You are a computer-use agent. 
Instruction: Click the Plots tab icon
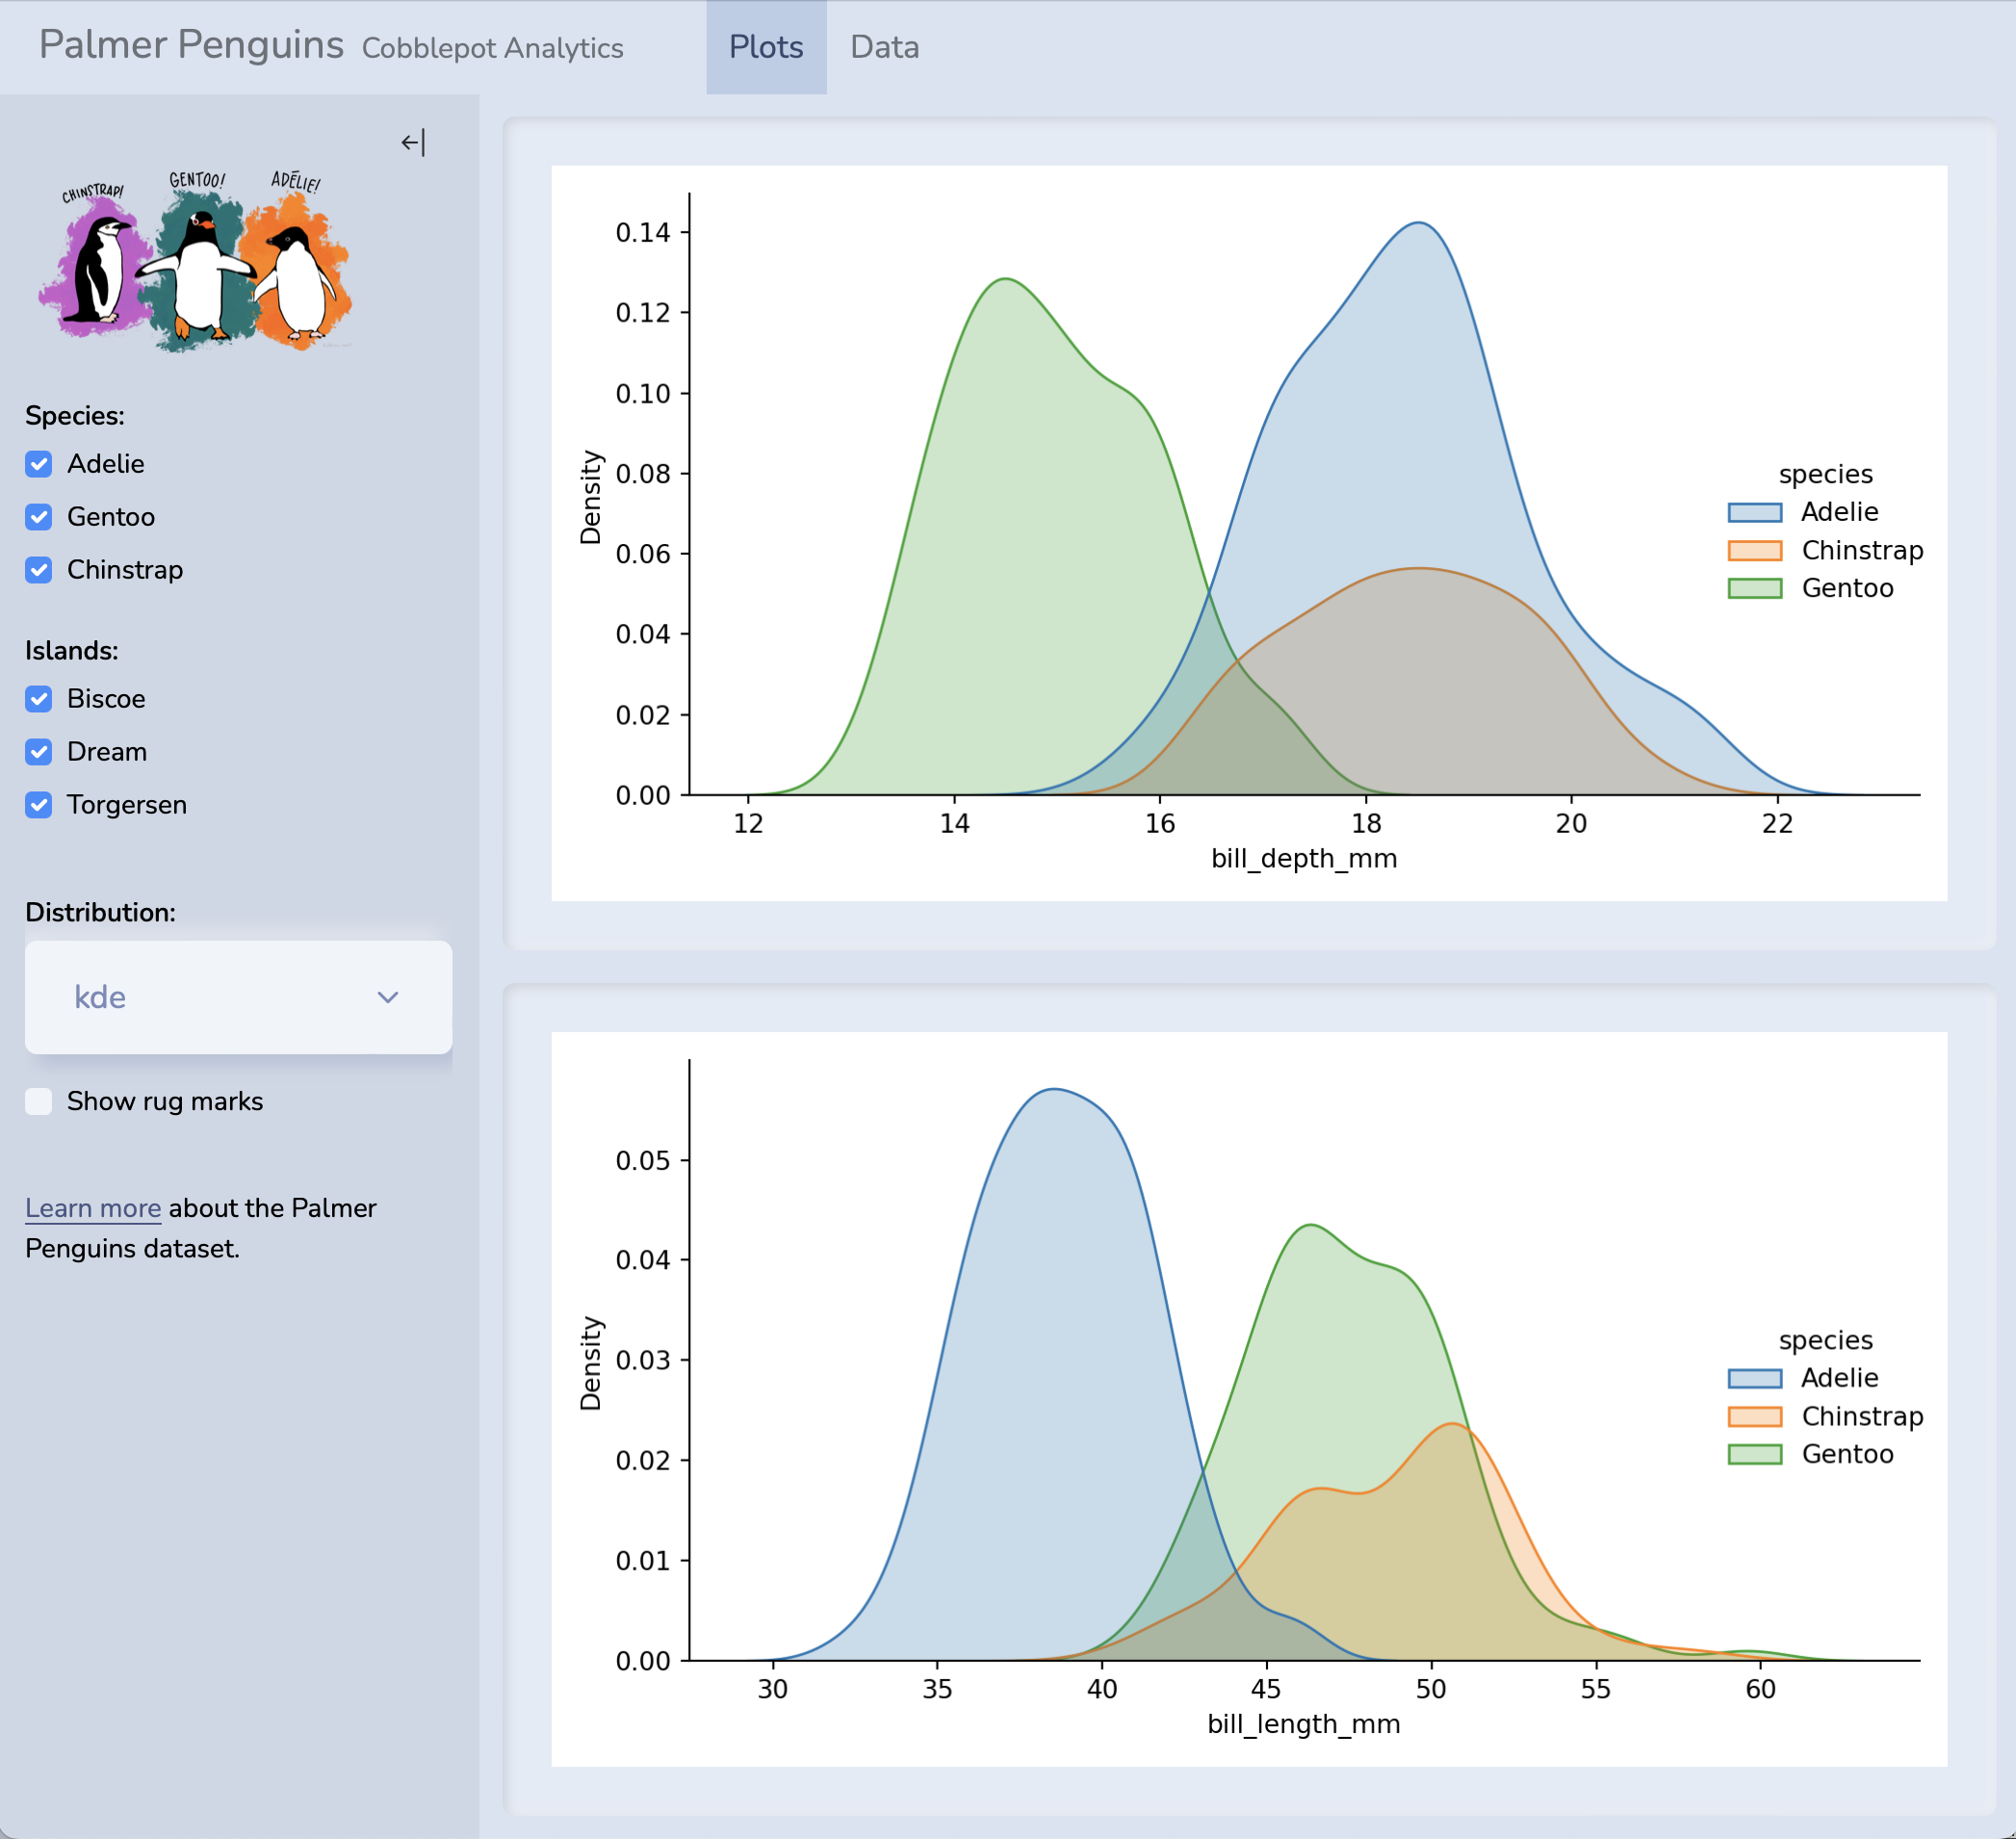(765, 47)
